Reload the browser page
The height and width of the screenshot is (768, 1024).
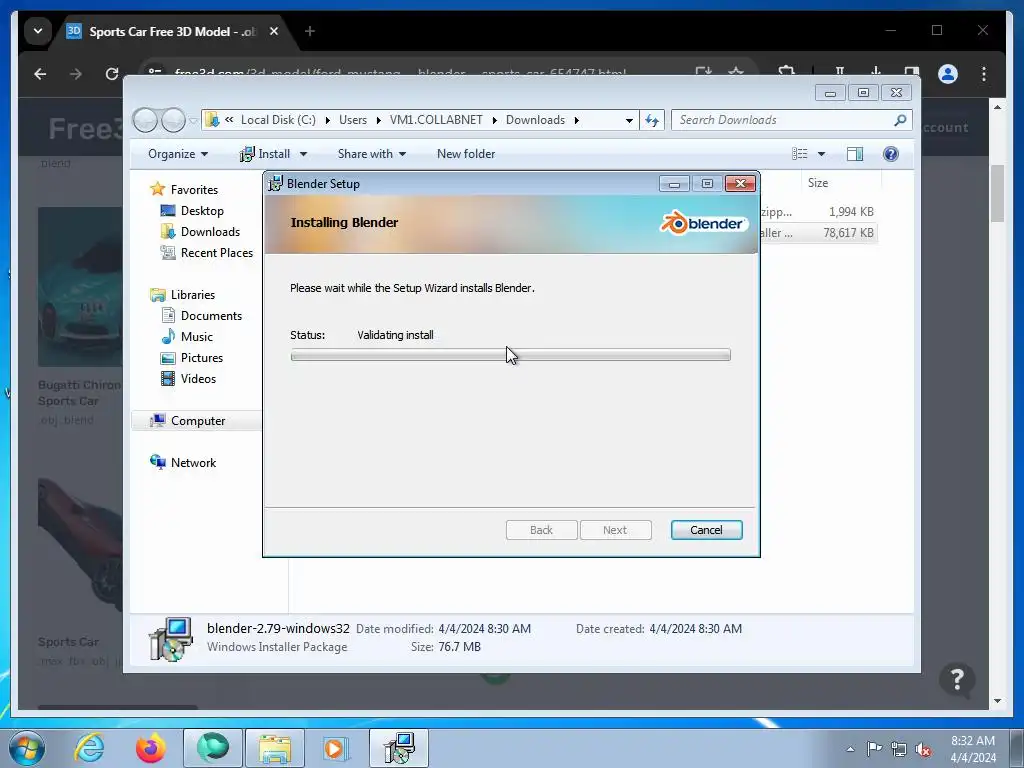coord(112,74)
